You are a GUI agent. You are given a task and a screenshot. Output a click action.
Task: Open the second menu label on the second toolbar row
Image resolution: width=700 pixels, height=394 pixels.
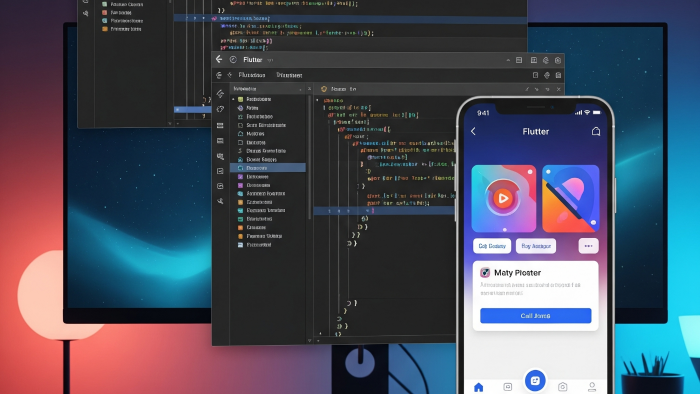(x=289, y=75)
